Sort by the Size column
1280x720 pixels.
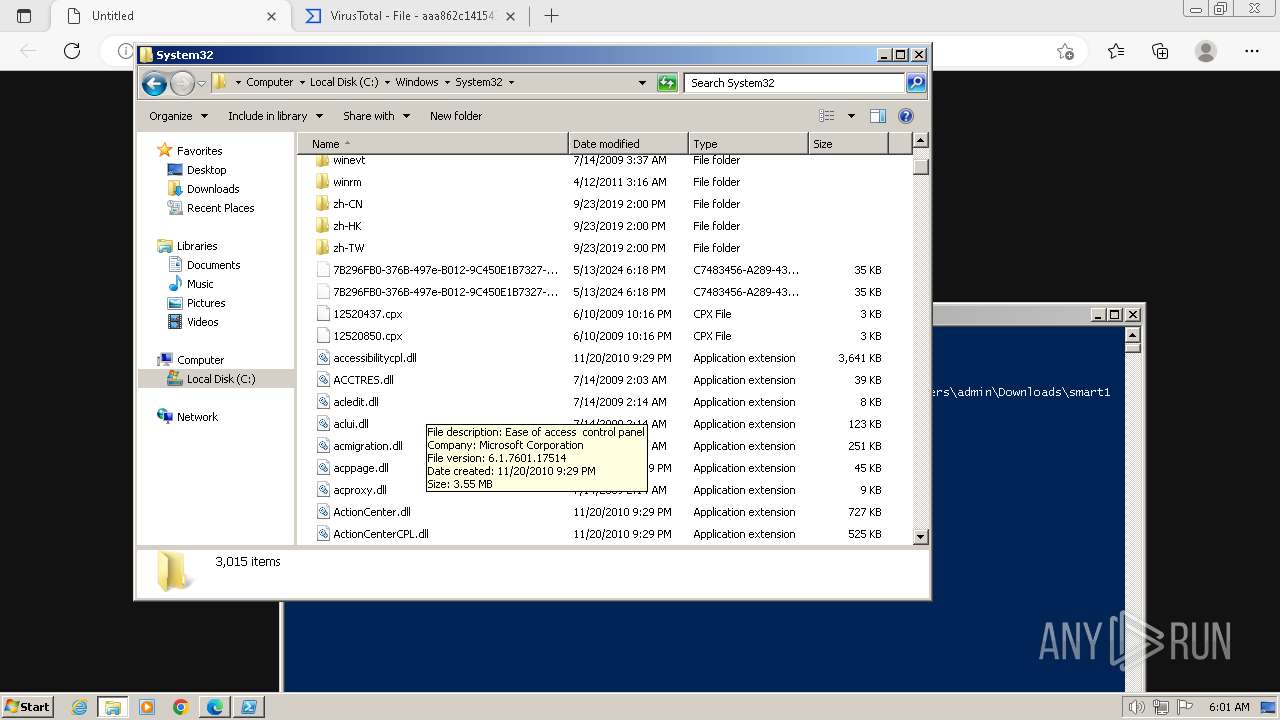pyautogui.click(x=848, y=144)
